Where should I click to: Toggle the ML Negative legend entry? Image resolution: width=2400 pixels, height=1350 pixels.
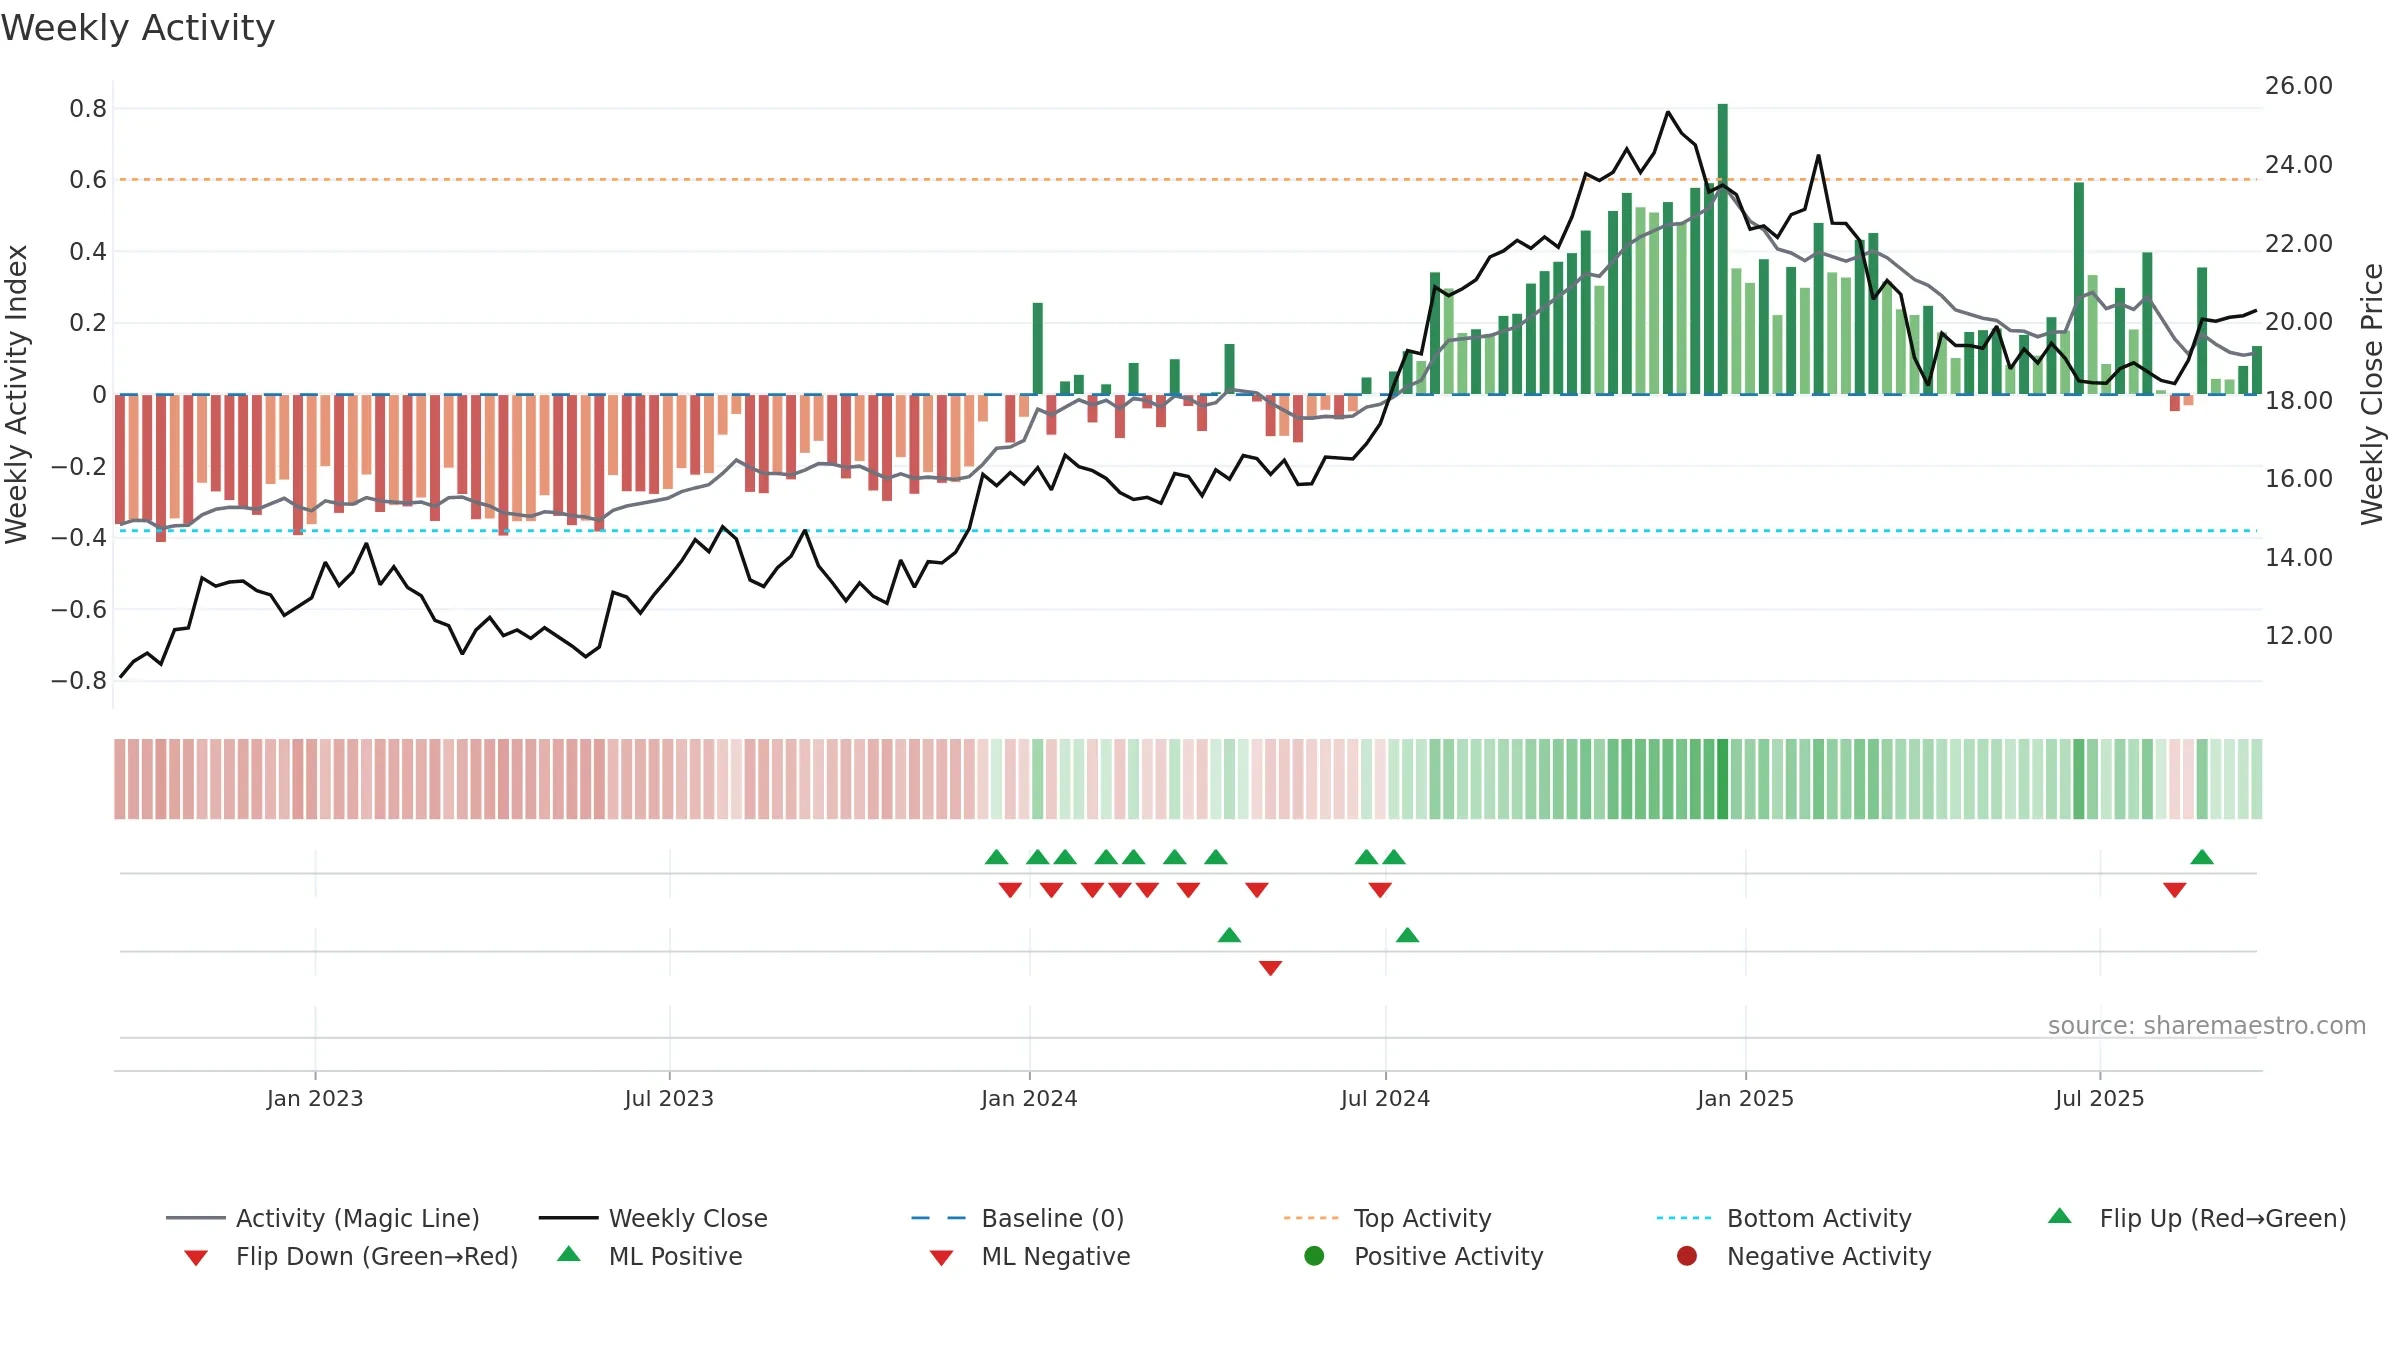pos(1030,1256)
